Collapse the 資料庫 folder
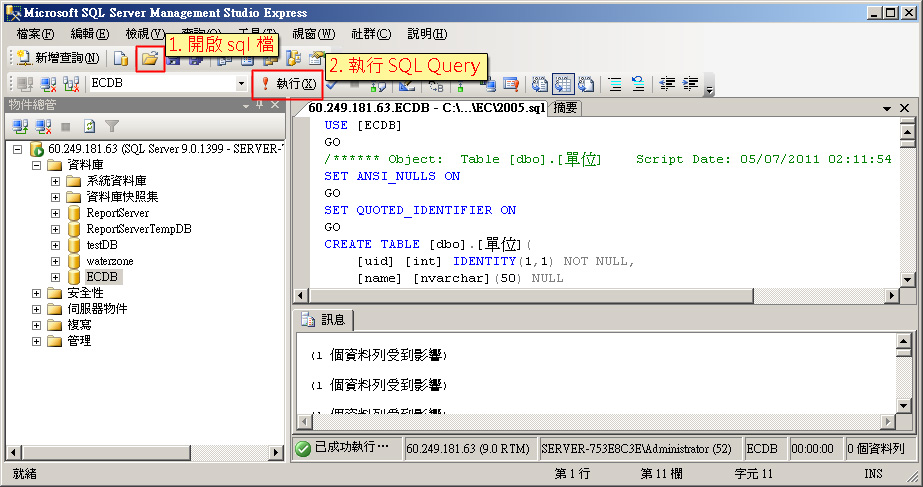Viewport: 923px width, 487px height. tap(36, 165)
